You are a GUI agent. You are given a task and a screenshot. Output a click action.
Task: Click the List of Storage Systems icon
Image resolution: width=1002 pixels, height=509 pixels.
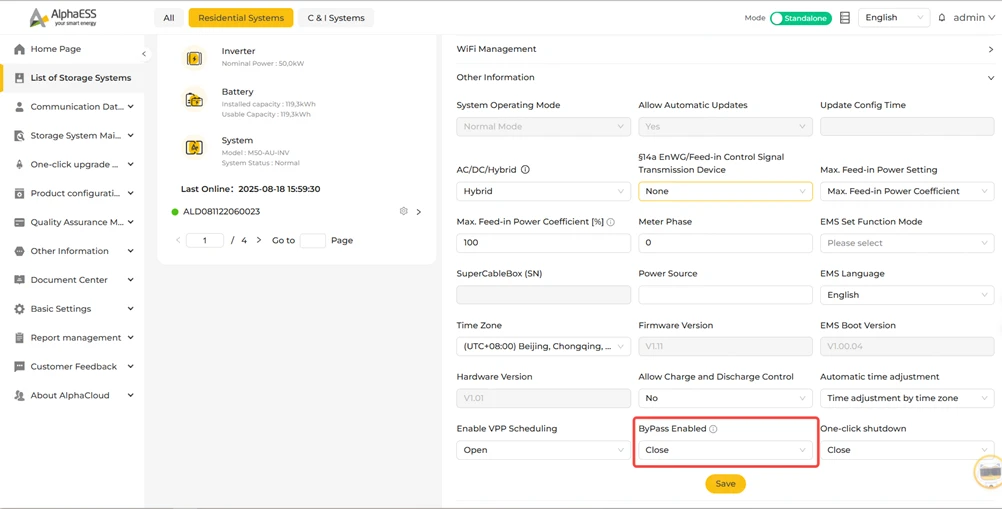coord(19,78)
